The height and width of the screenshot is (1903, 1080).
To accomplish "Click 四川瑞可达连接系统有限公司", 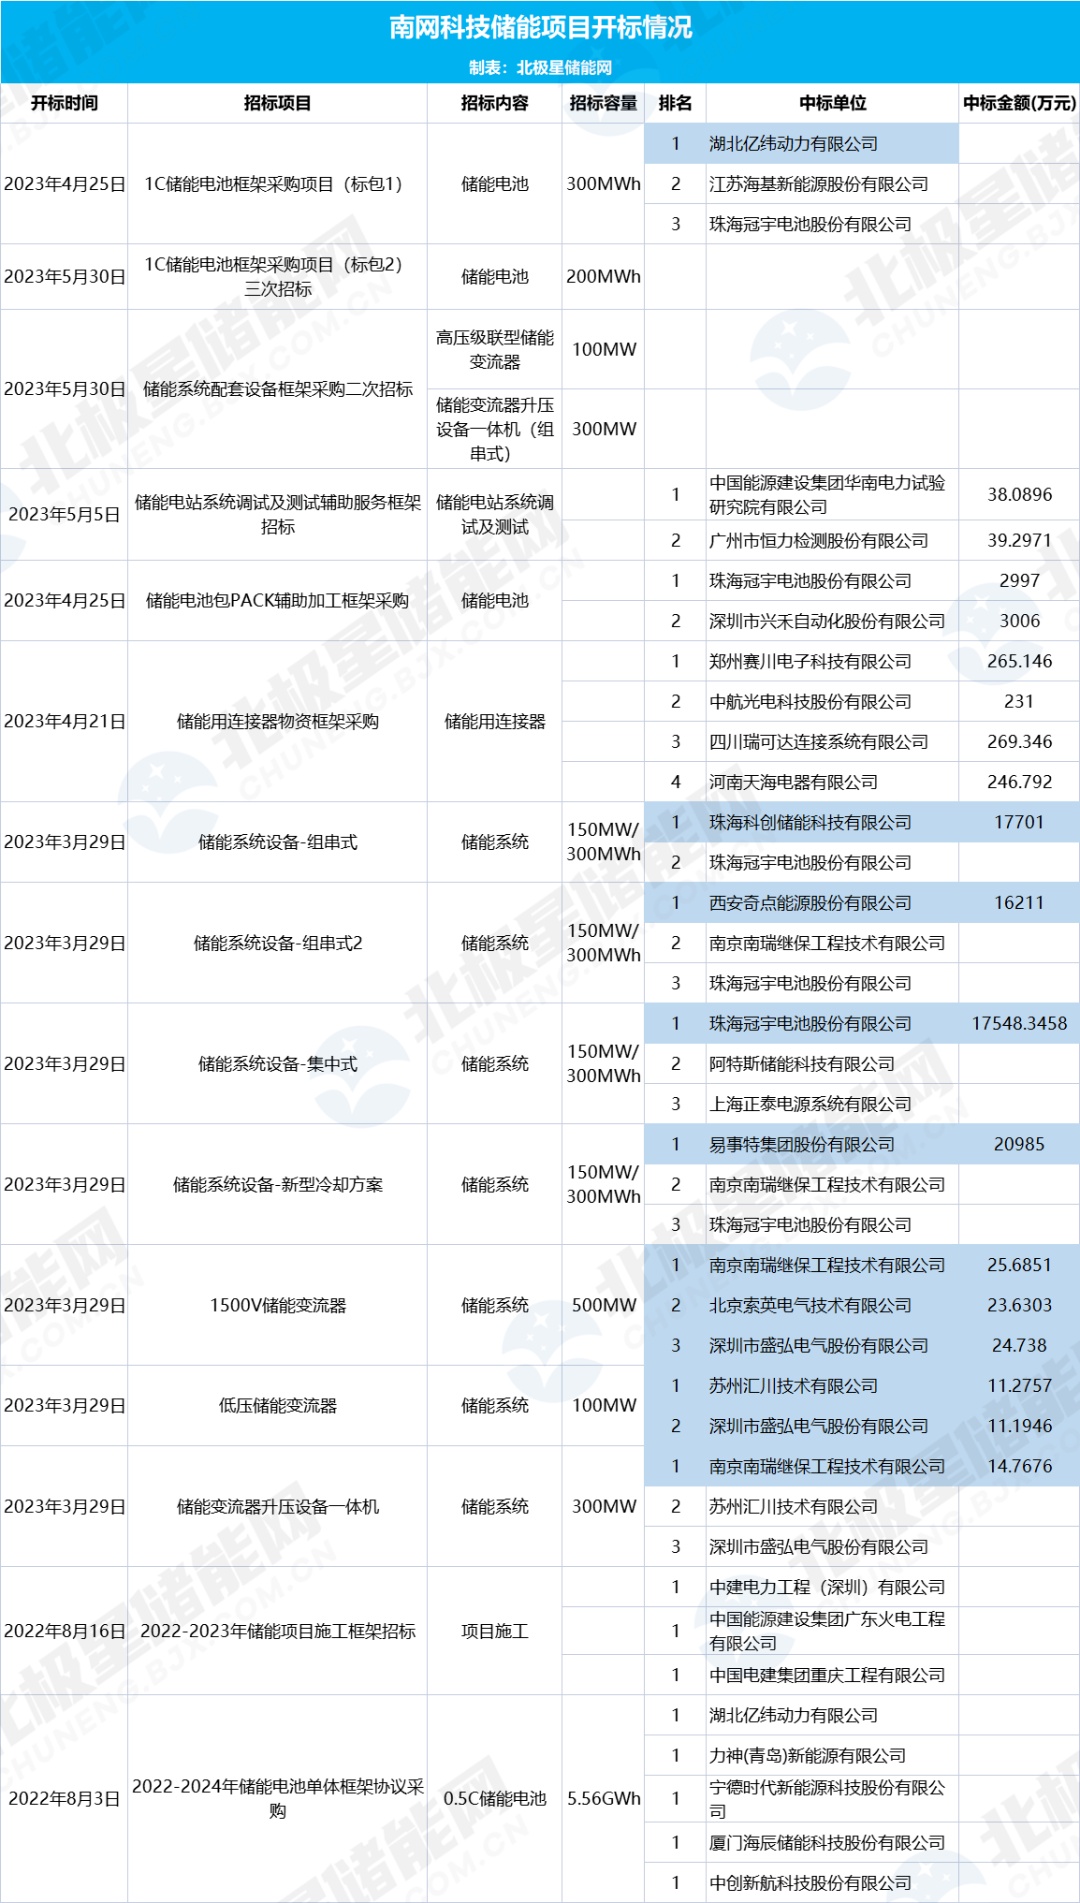I will pyautogui.click(x=818, y=742).
